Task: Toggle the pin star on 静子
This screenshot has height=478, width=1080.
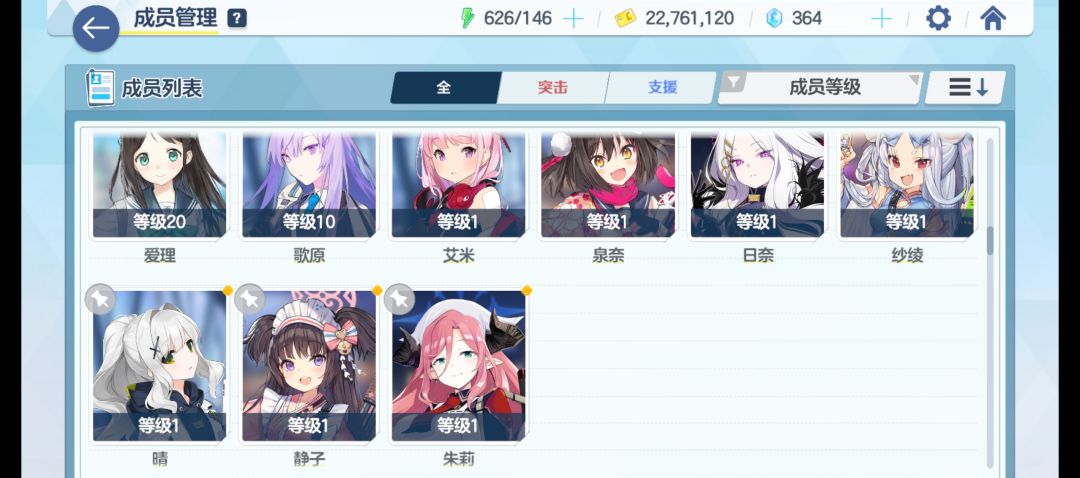Action: [249, 299]
